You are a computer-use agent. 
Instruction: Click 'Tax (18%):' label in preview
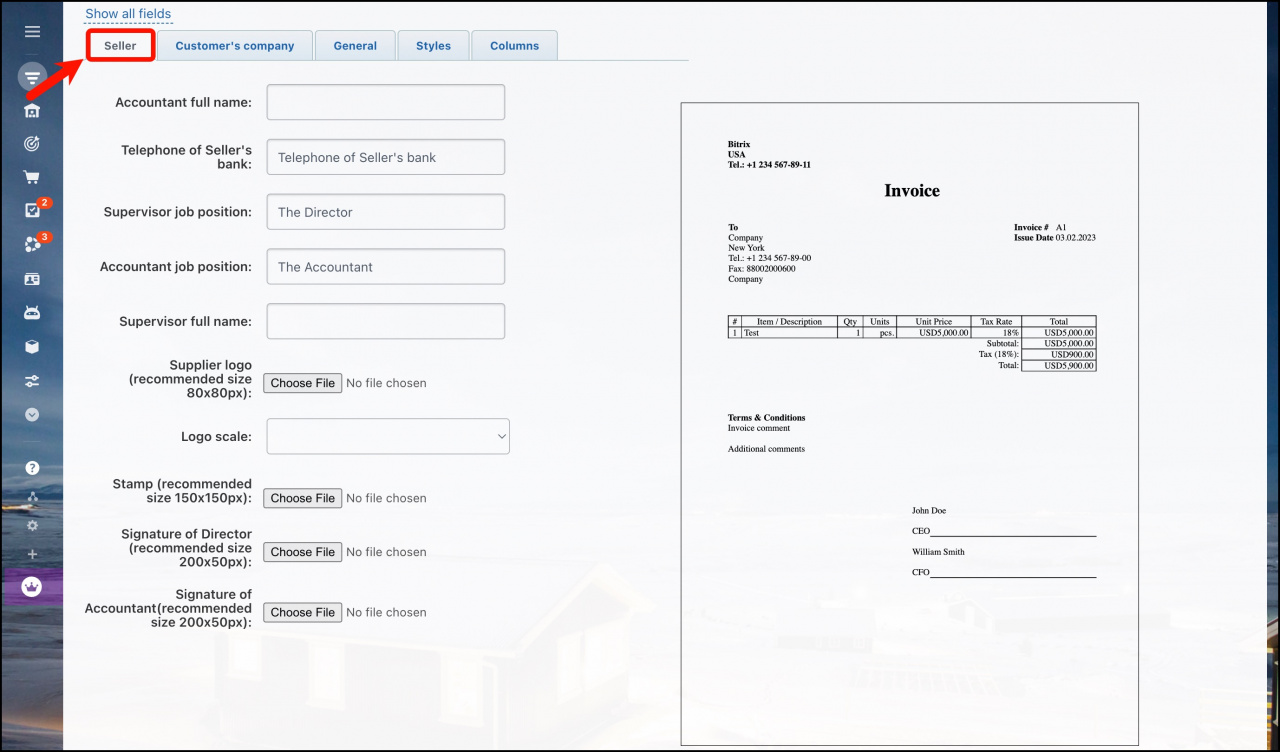[x=999, y=355]
